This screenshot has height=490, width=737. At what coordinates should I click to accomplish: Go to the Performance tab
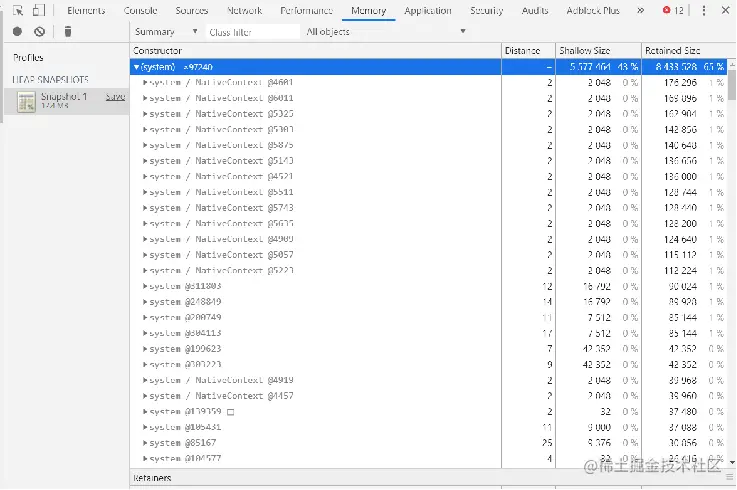coord(306,10)
